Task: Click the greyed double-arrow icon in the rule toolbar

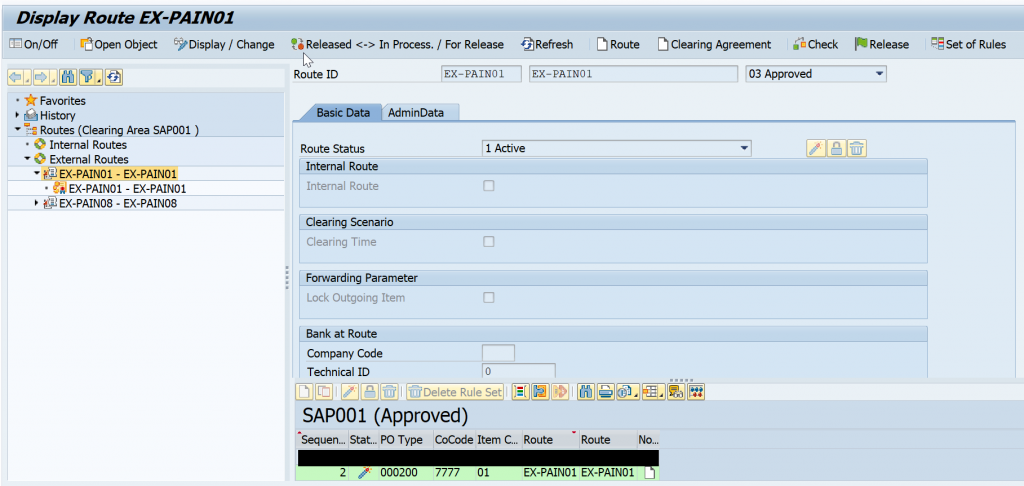Action: (x=560, y=391)
